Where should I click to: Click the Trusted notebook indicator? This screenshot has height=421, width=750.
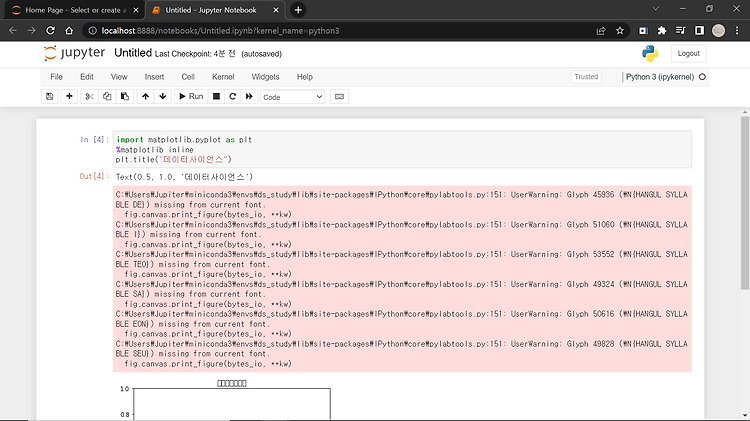[x=586, y=77]
